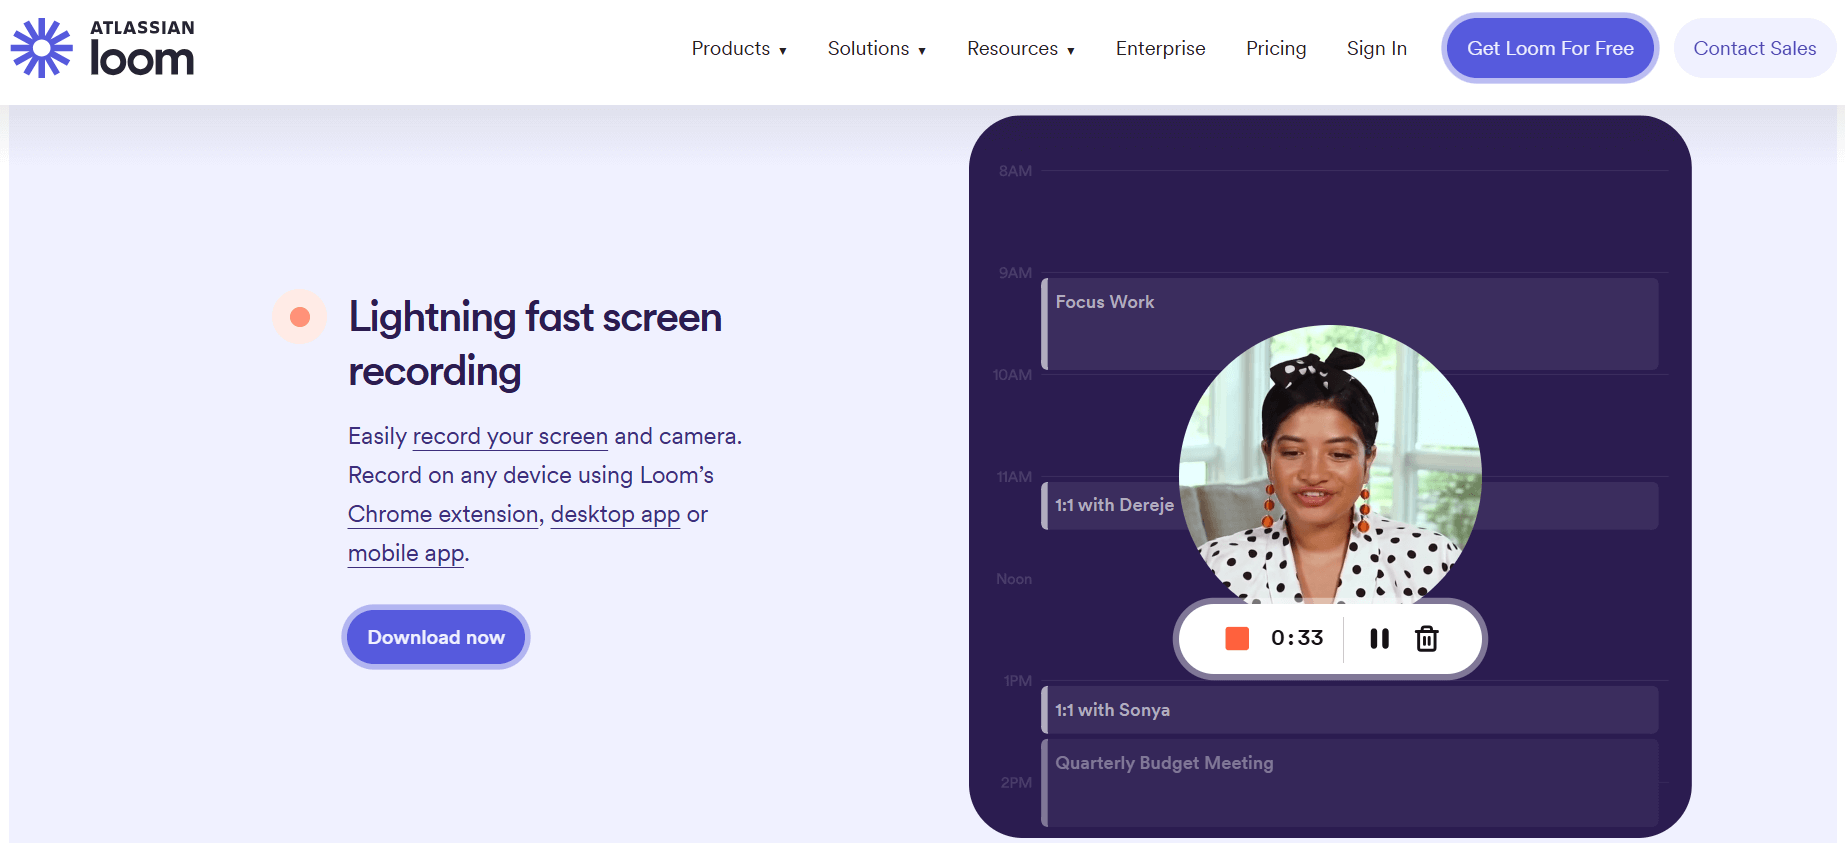Screen dimensions: 1845x843
Task: Expand the Solutions dropdown menu
Action: pos(877,48)
